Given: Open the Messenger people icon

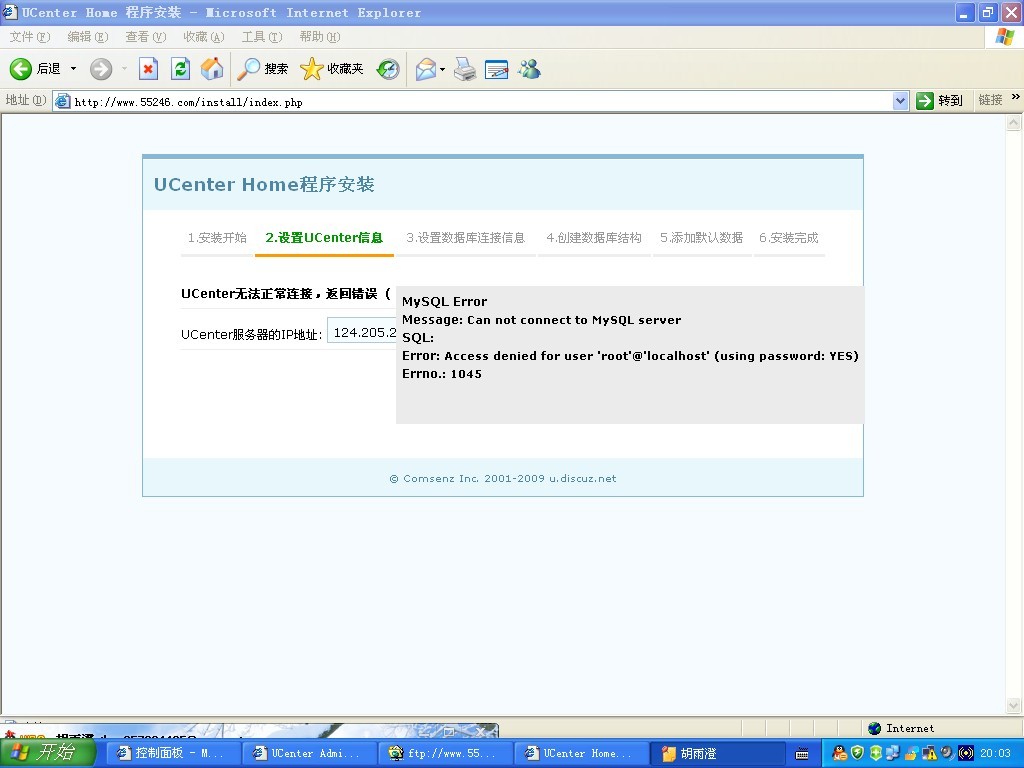Looking at the screenshot, I should click(x=529, y=69).
